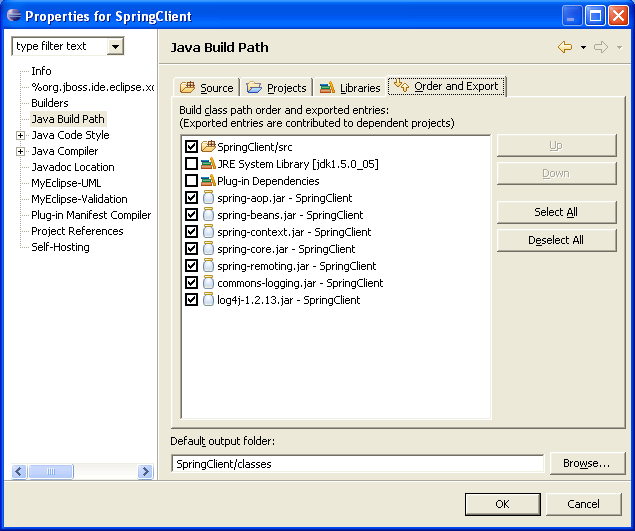Switch to the Libraries tab
The height and width of the screenshot is (531, 635).
pos(350,87)
